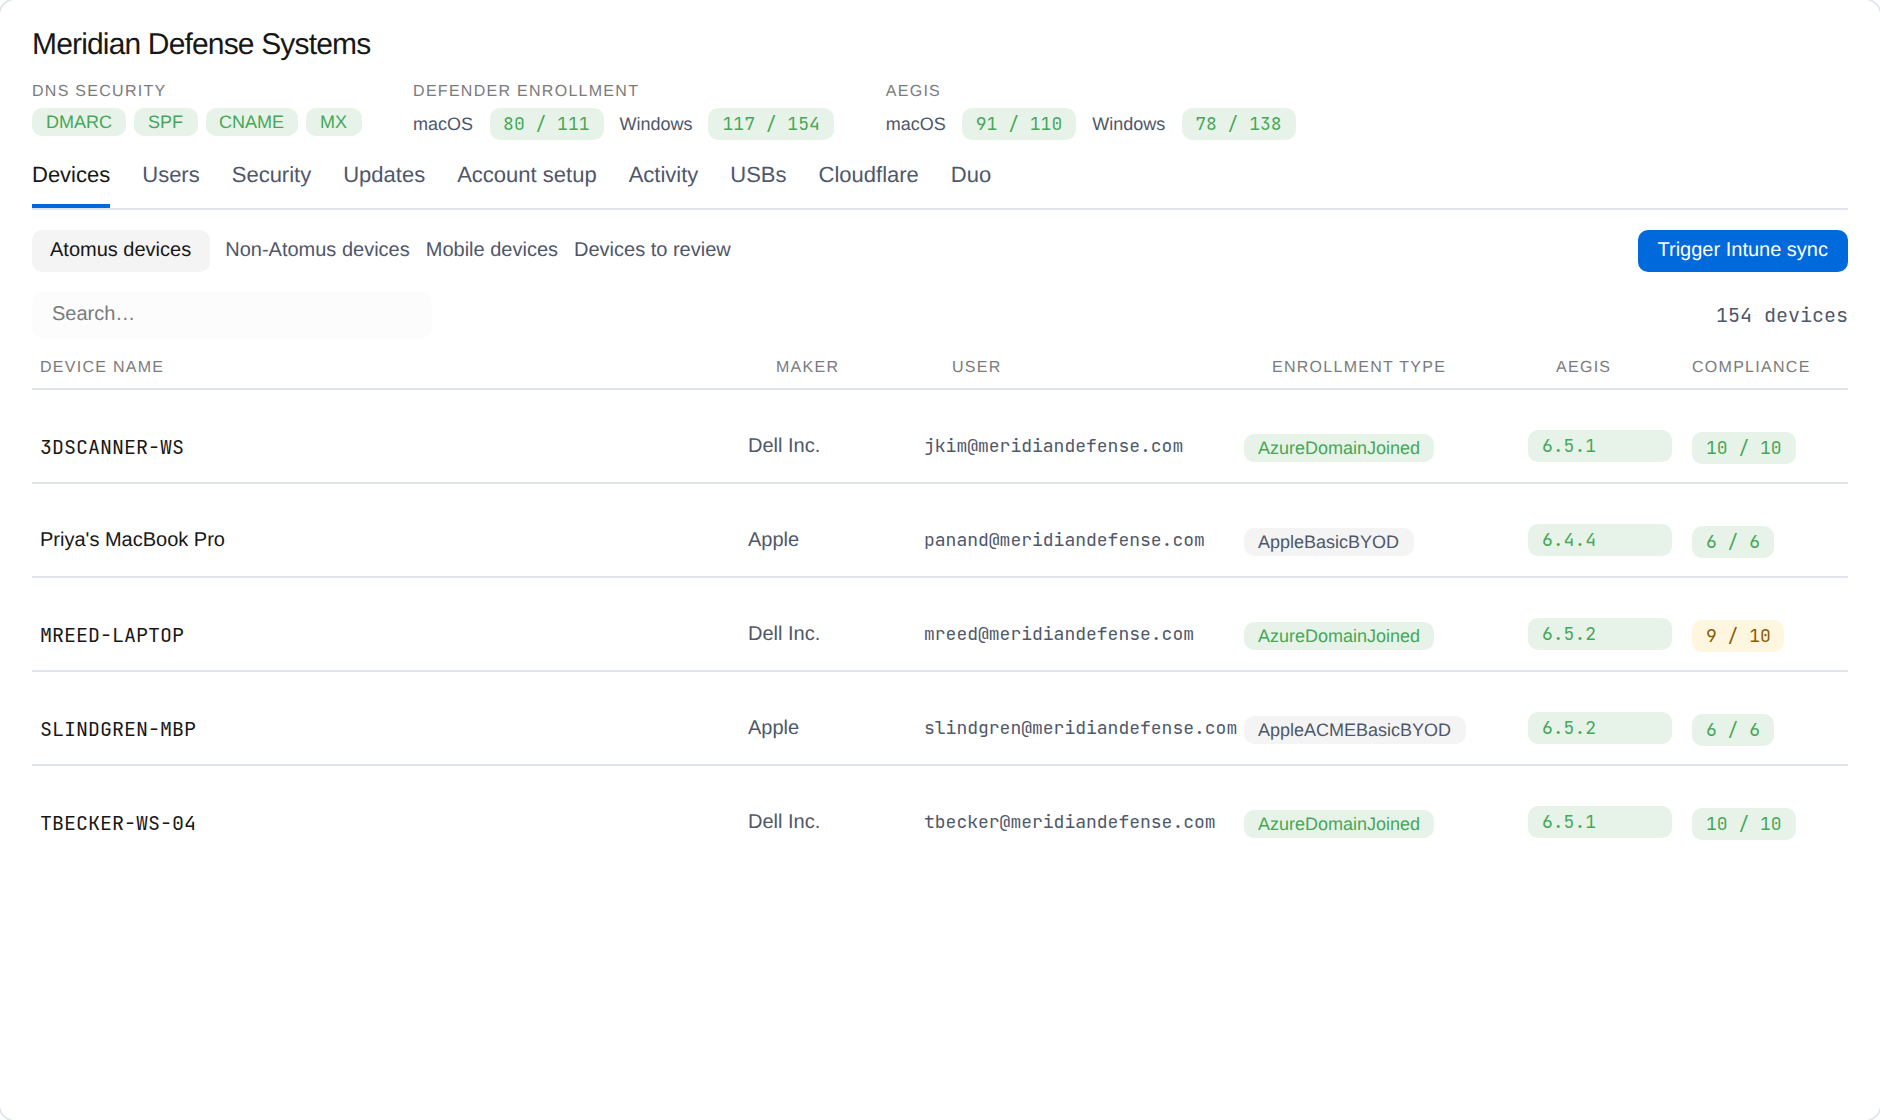This screenshot has height=1120, width=1880.
Task: Click user tbecker@meridiandefense.com
Action: 1069,822
